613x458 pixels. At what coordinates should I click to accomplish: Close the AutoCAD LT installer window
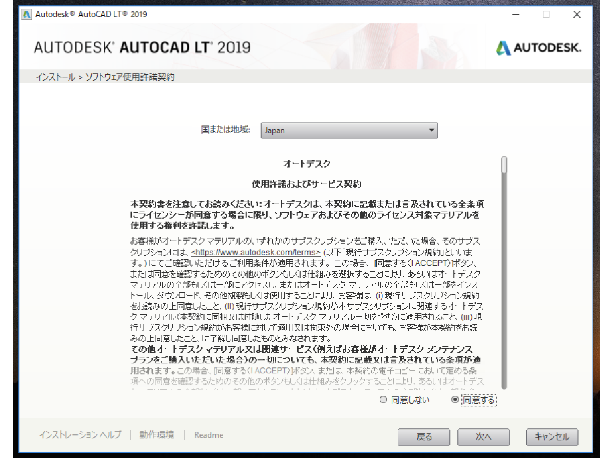577,14
